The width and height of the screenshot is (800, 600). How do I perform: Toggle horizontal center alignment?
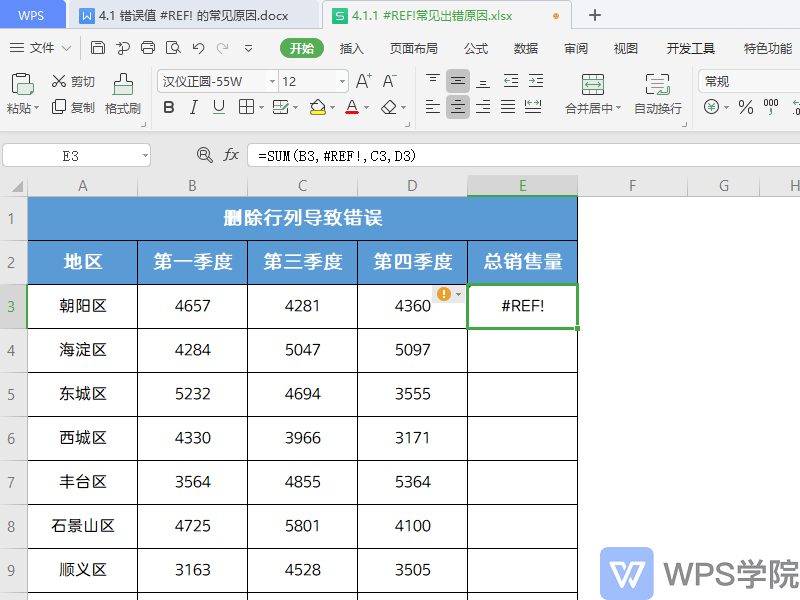[458, 107]
